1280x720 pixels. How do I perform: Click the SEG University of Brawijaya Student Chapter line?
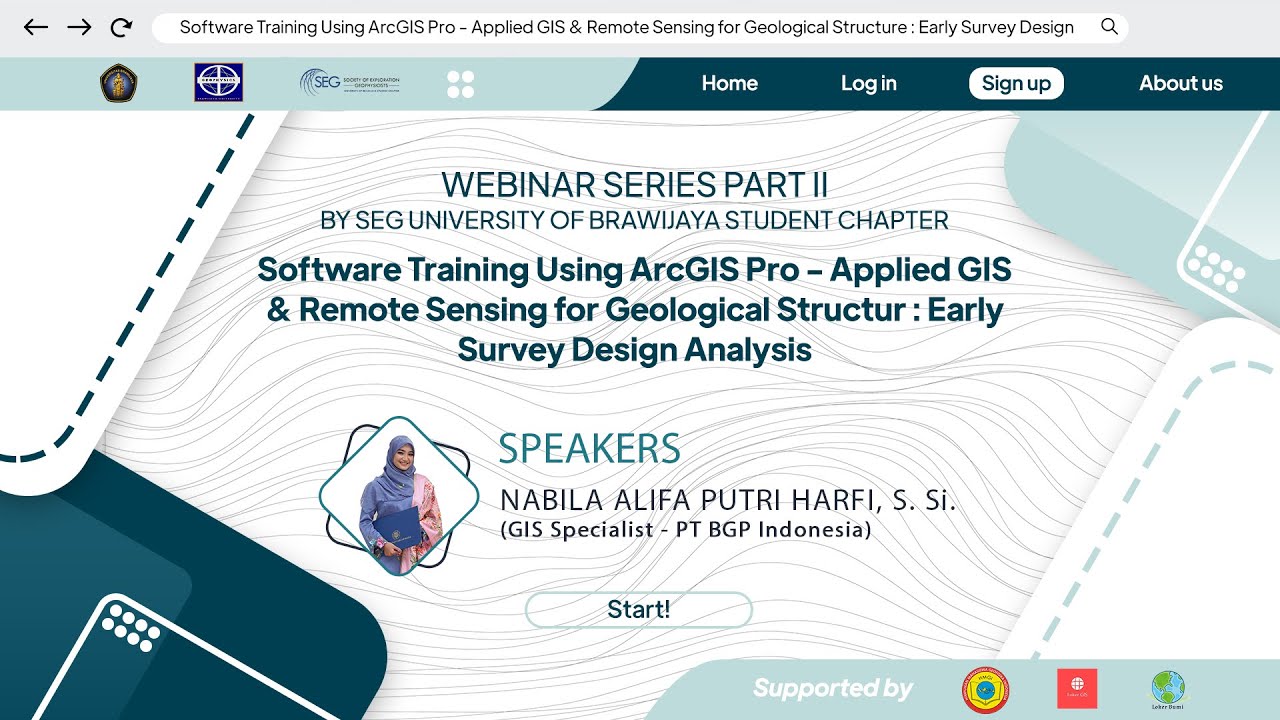(634, 220)
